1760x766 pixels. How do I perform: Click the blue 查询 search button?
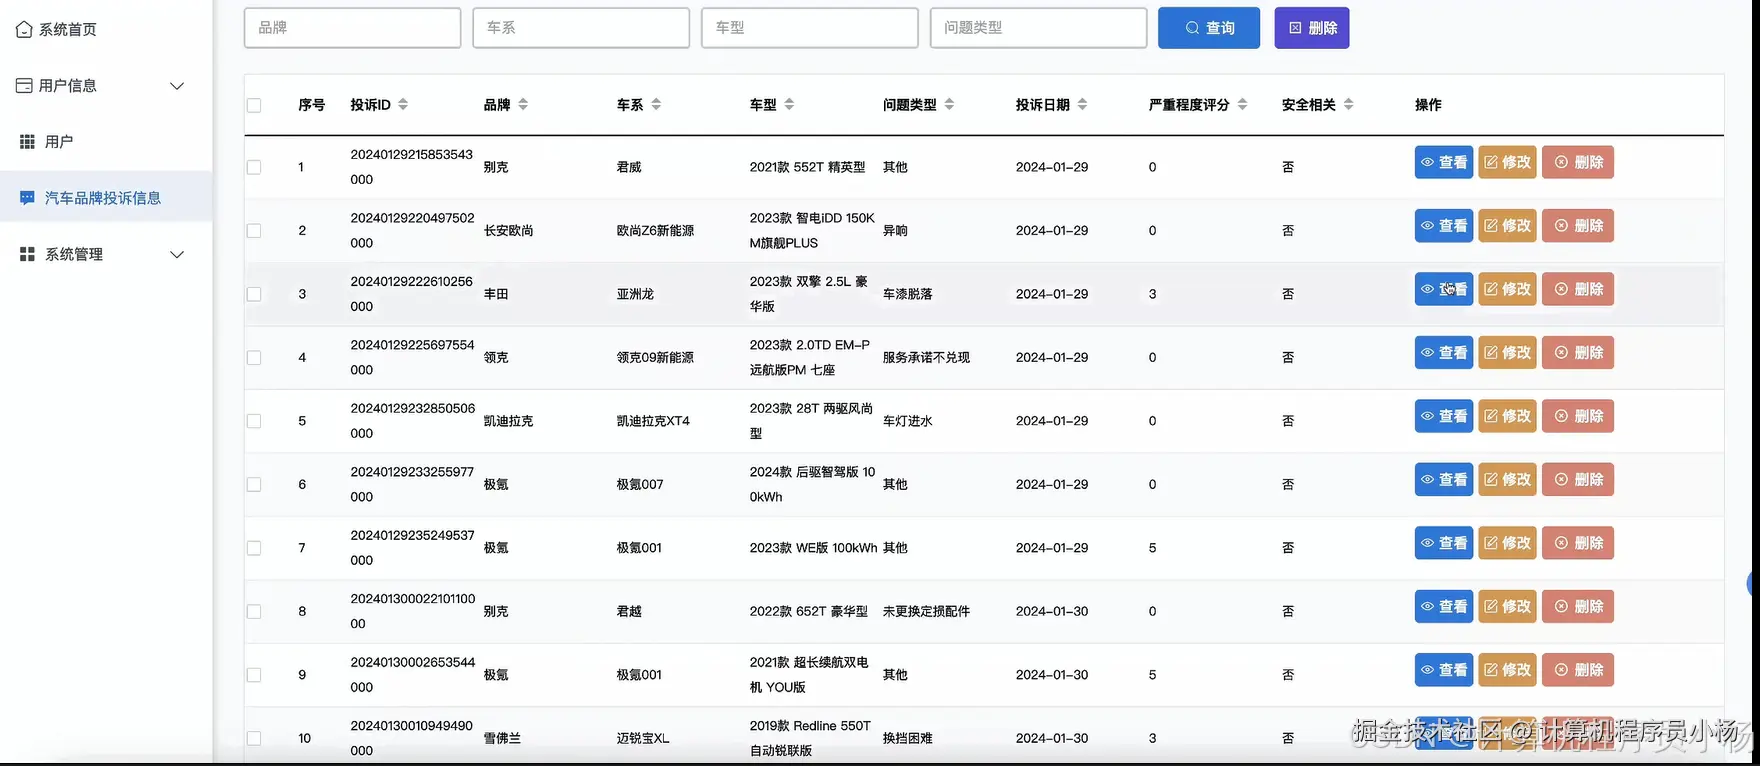(1209, 28)
